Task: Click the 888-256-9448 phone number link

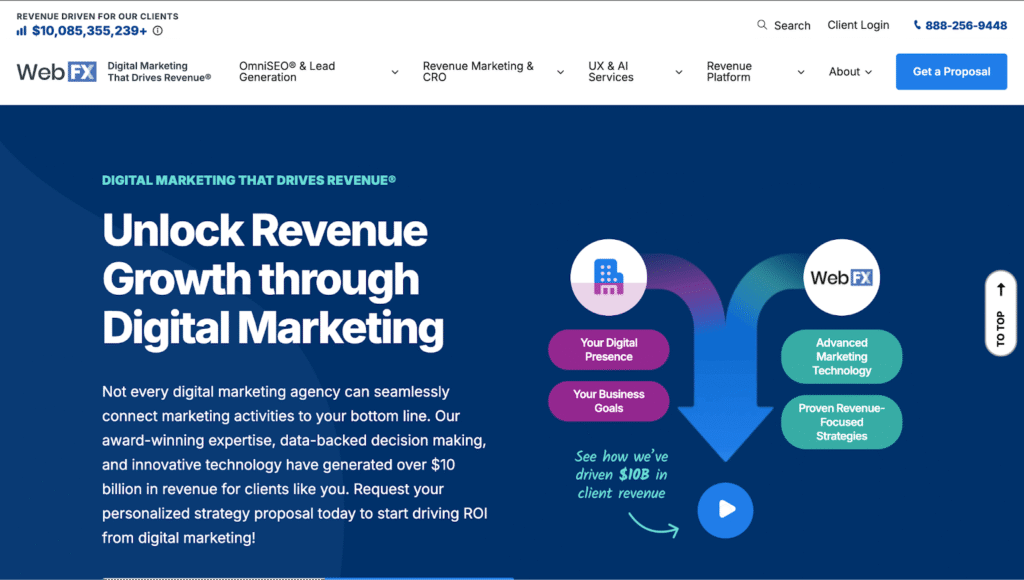Action: tap(967, 25)
